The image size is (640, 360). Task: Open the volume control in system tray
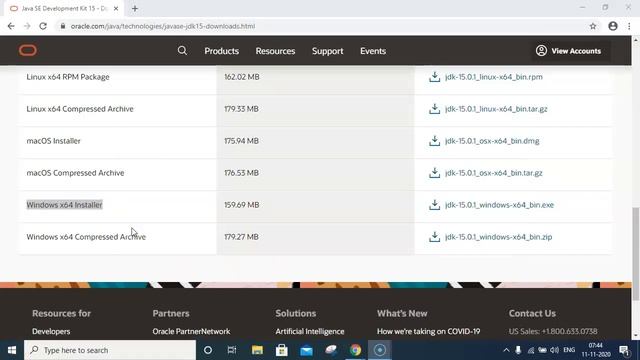[x=554, y=350]
